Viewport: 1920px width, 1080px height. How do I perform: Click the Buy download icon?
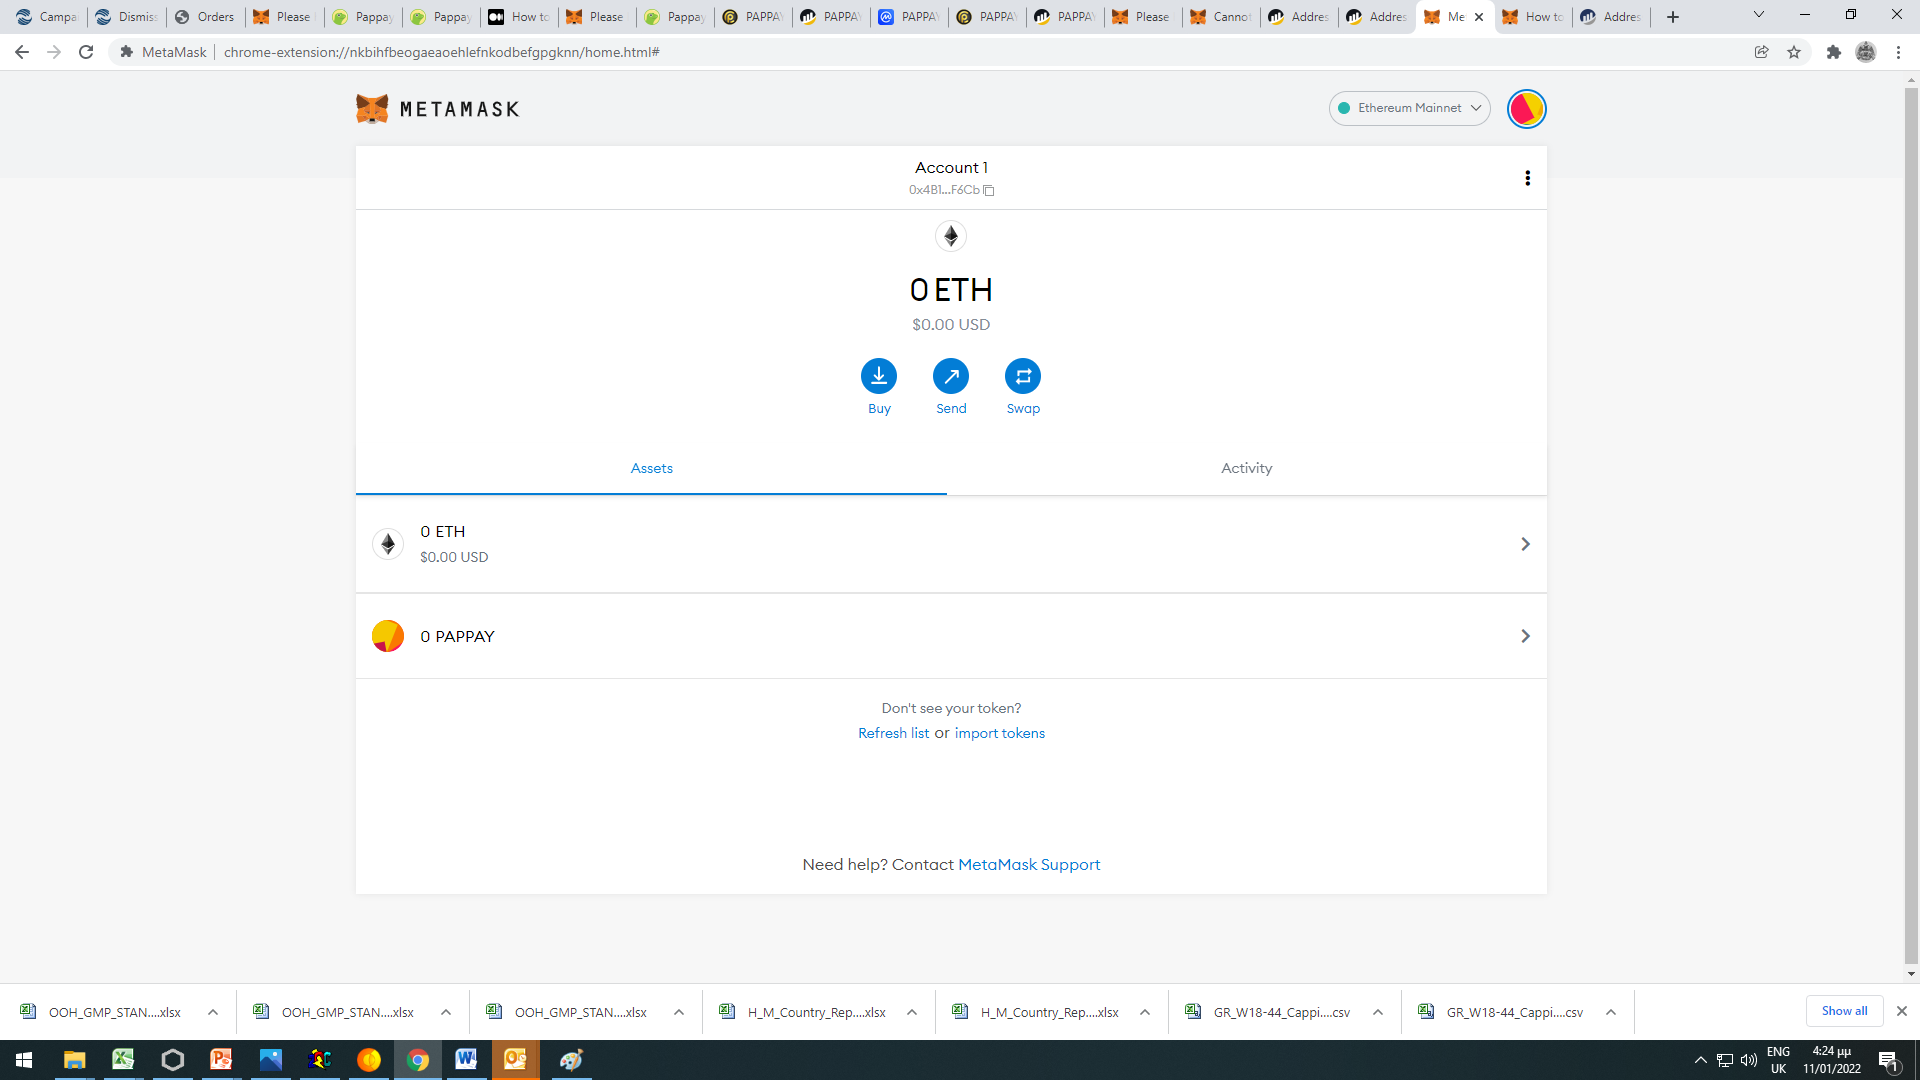(879, 376)
